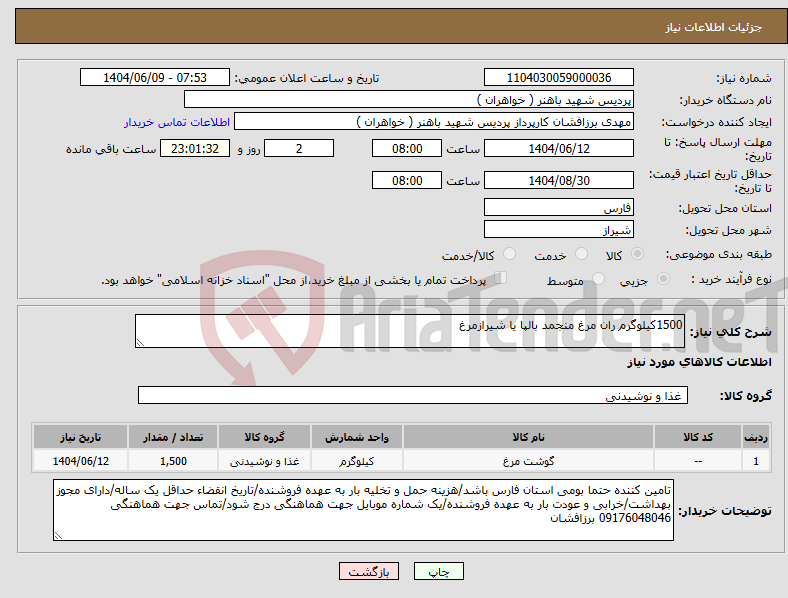Click the کیلوگرم unit cell
The width and height of the screenshot is (788, 598).
tap(356, 461)
